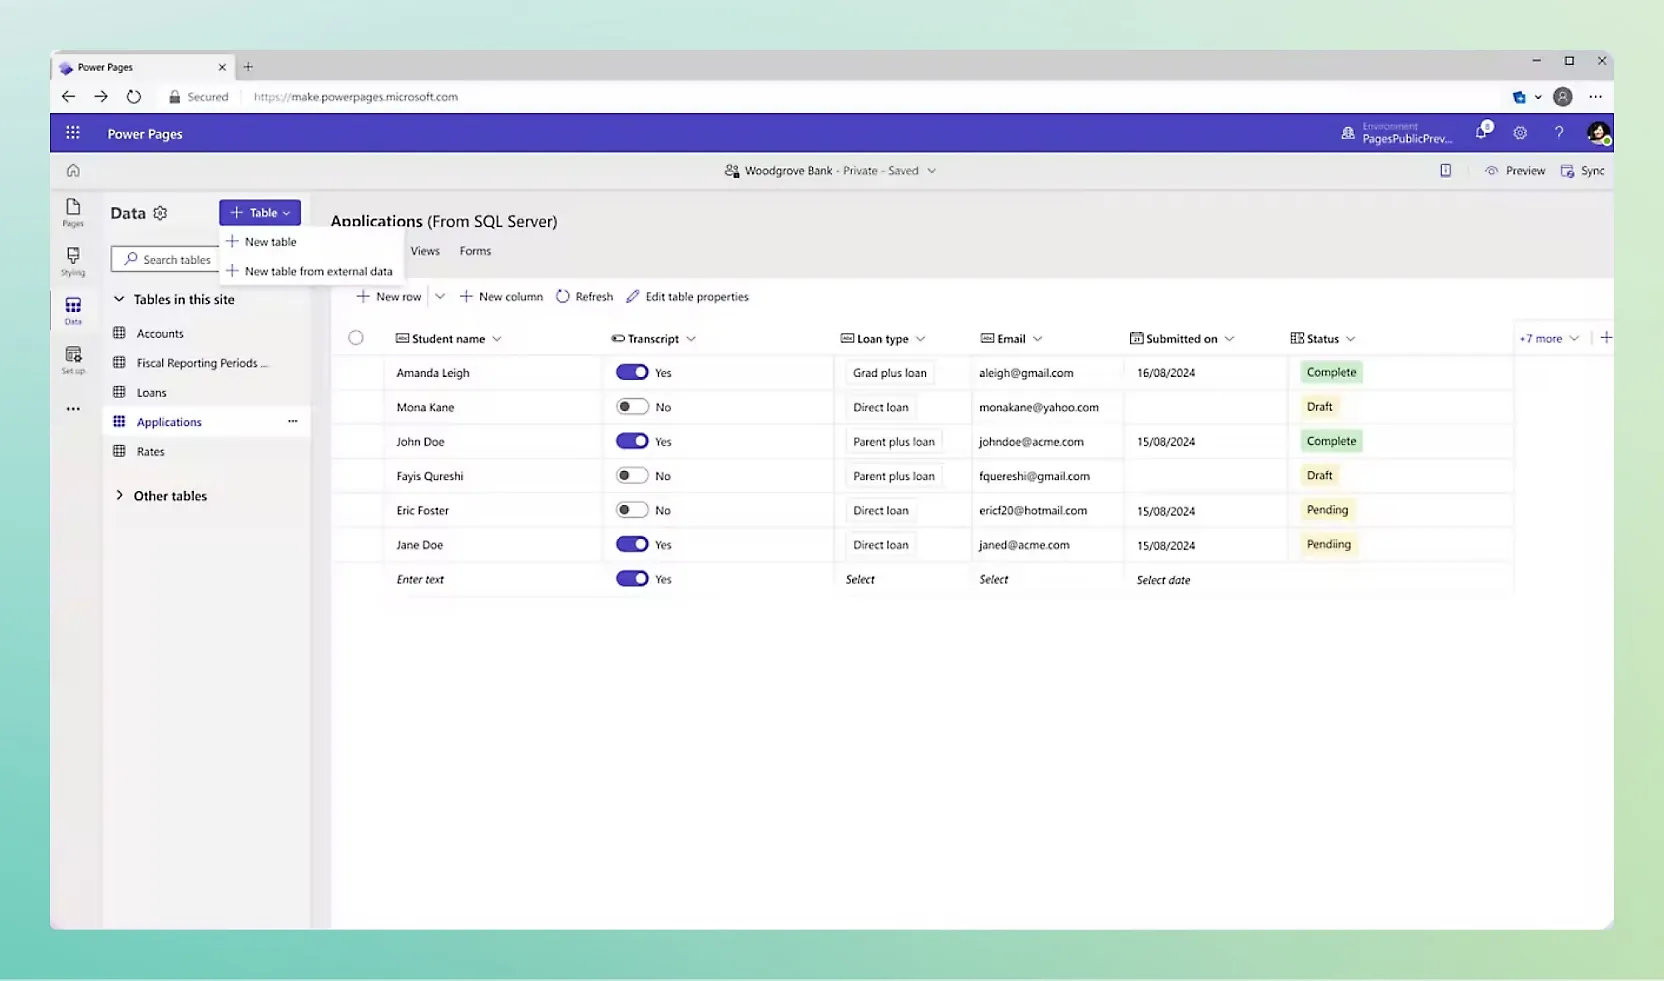Choose New table from external data
Image resolution: width=1664 pixels, height=981 pixels.
(x=318, y=271)
